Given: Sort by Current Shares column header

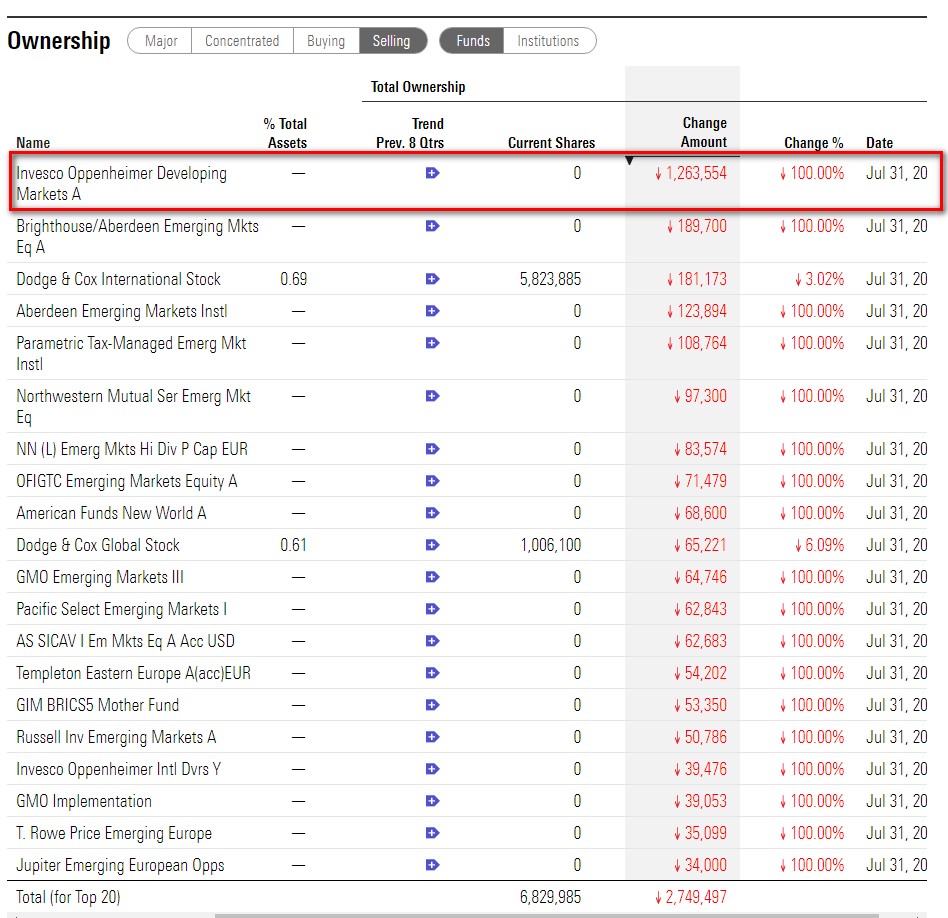Looking at the screenshot, I should (x=551, y=143).
